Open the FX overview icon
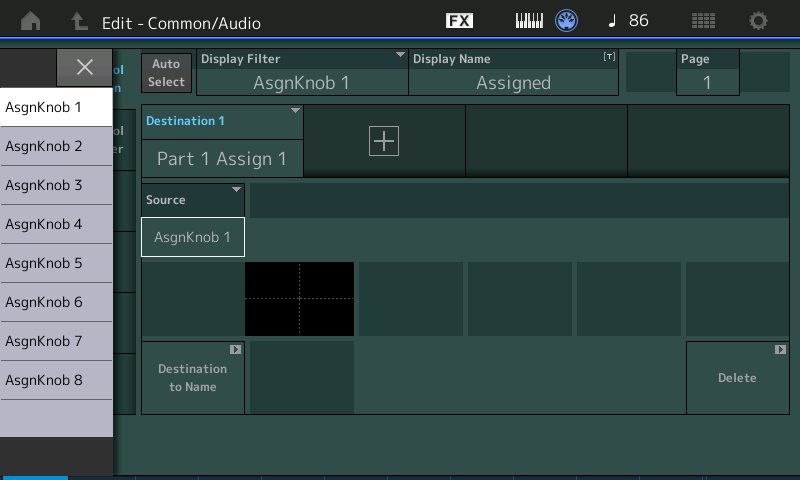Viewport: 800px width, 480px height. point(459,21)
